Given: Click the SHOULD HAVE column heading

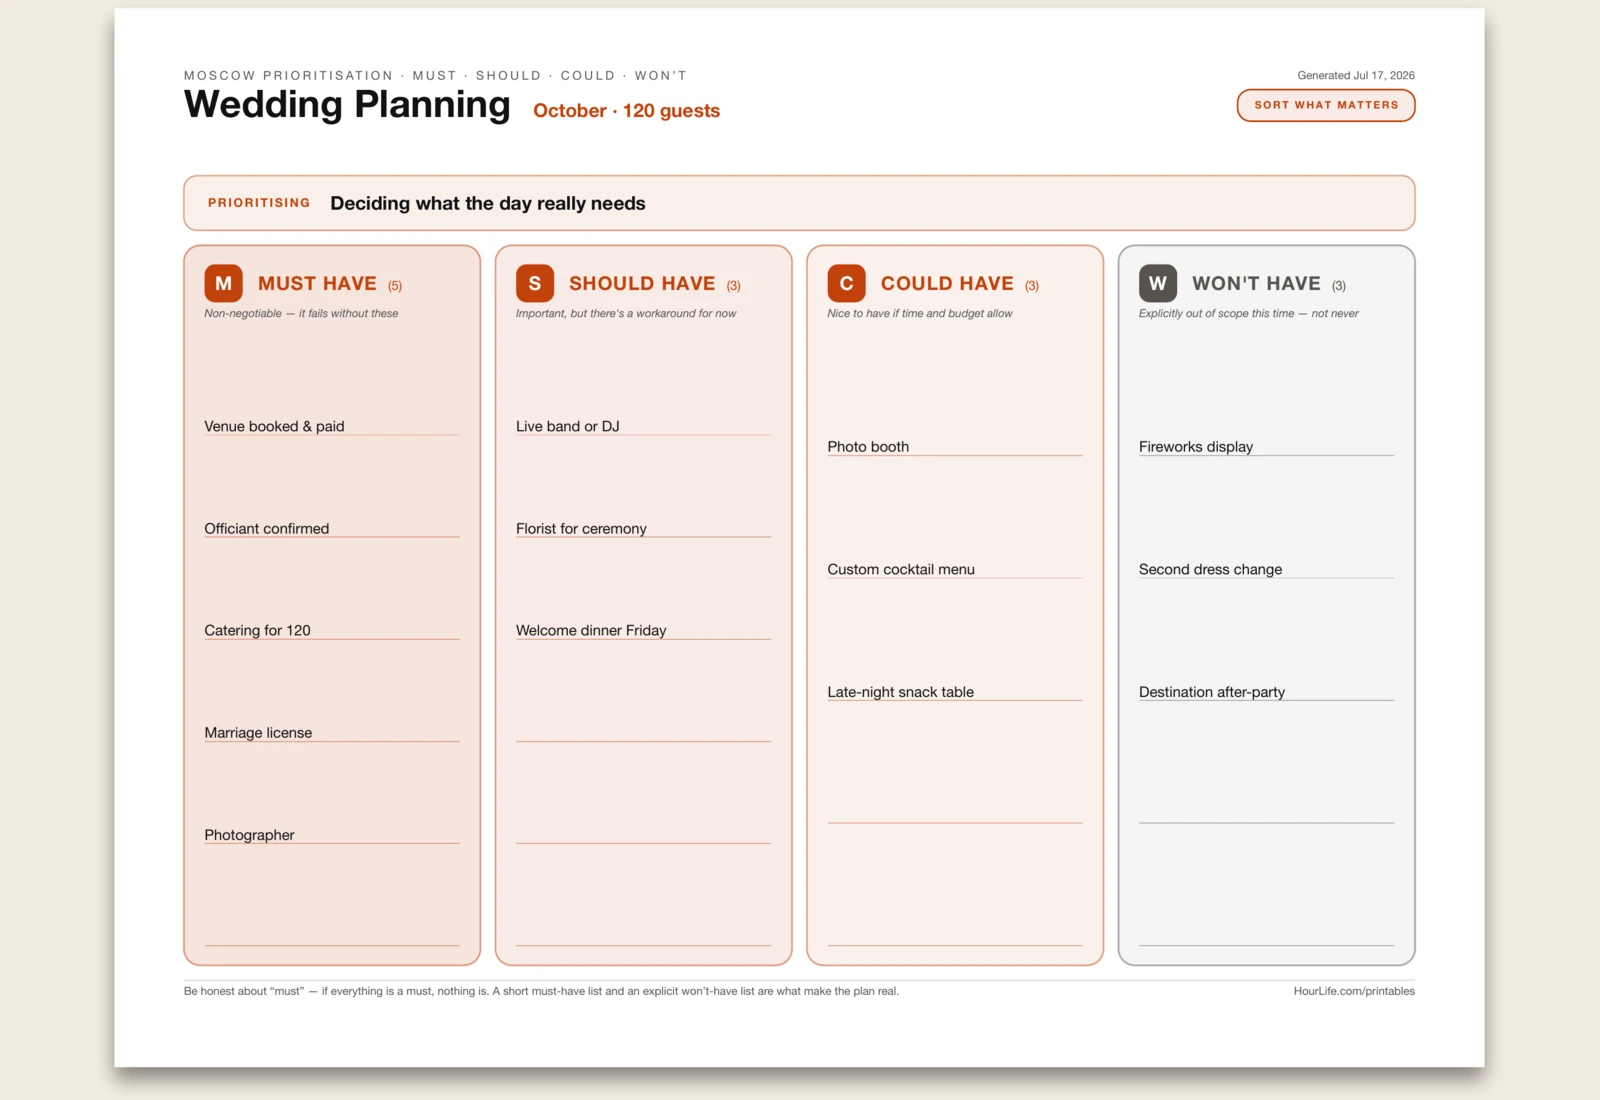Looking at the screenshot, I should coord(642,284).
